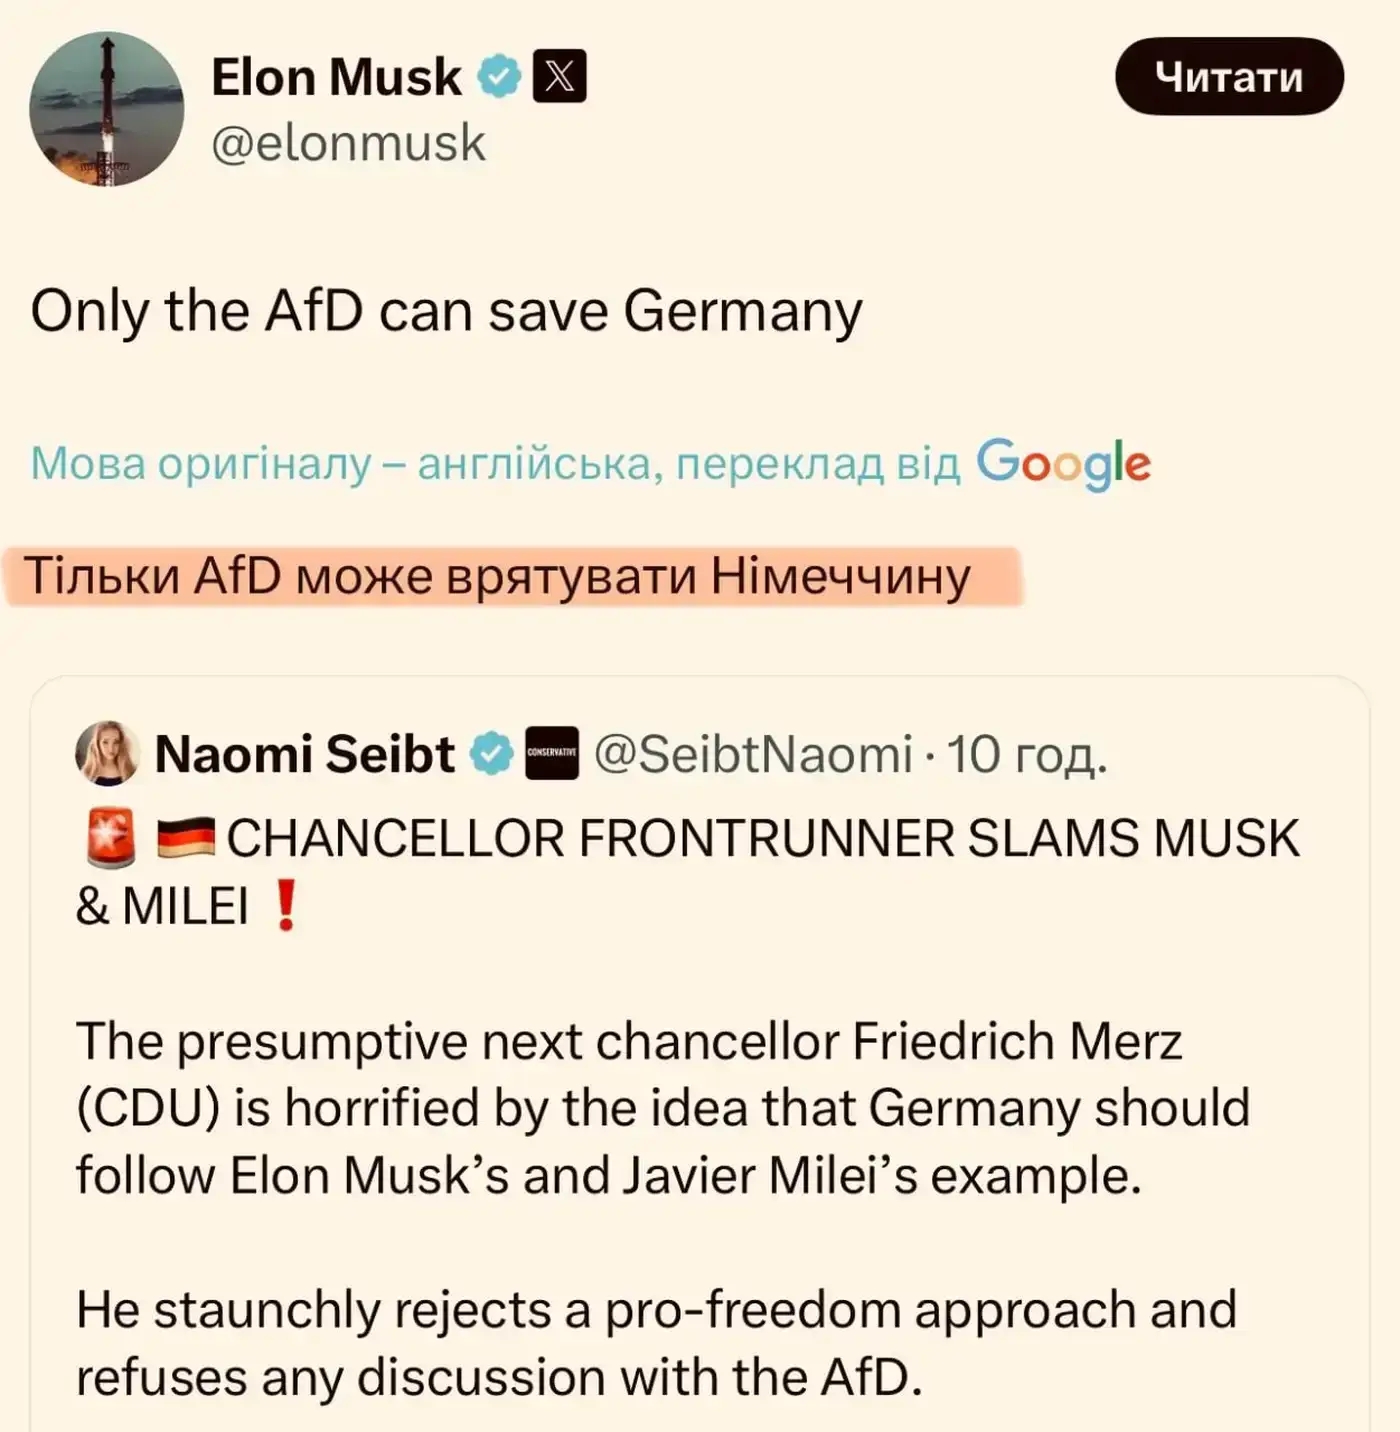The width and height of the screenshot is (1400, 1432).
Task: Click the Google logo in translation note
Action: tap(1063, 463)
